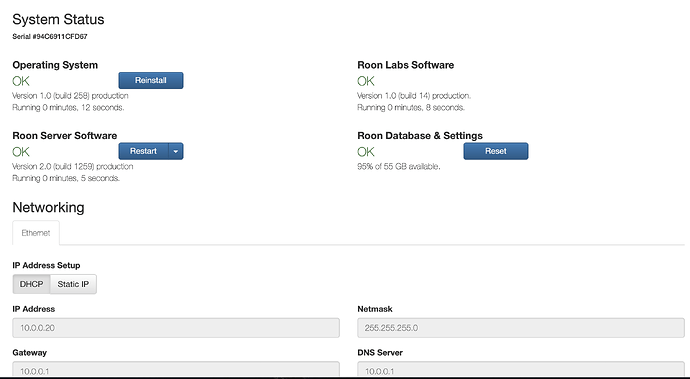Select the serial number text #94C6911CFD67
Screen dimensions: 690x379
[60, 37]
